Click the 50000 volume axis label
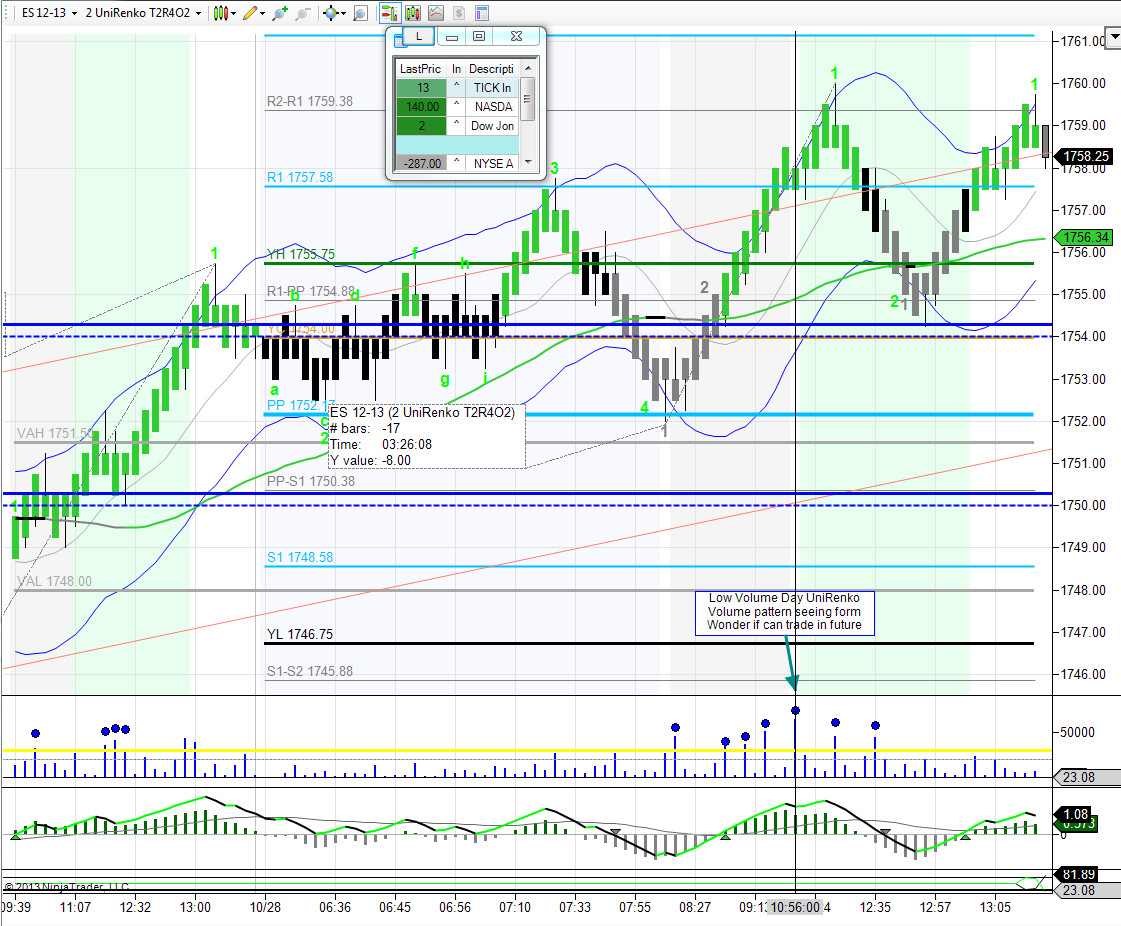The image size is (1121, 926). (1077, 732)
